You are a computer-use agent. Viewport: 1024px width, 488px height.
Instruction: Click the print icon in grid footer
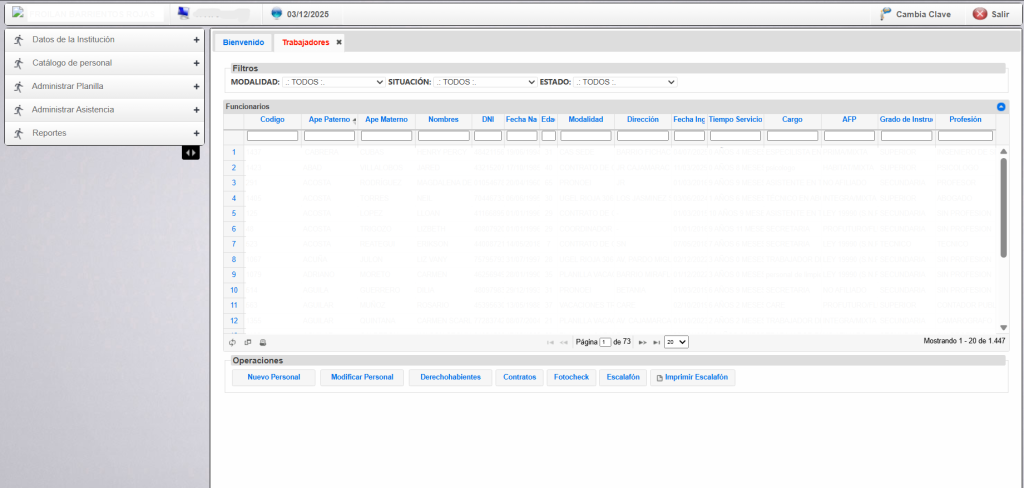pyautogui.click(x=263, y=342)
